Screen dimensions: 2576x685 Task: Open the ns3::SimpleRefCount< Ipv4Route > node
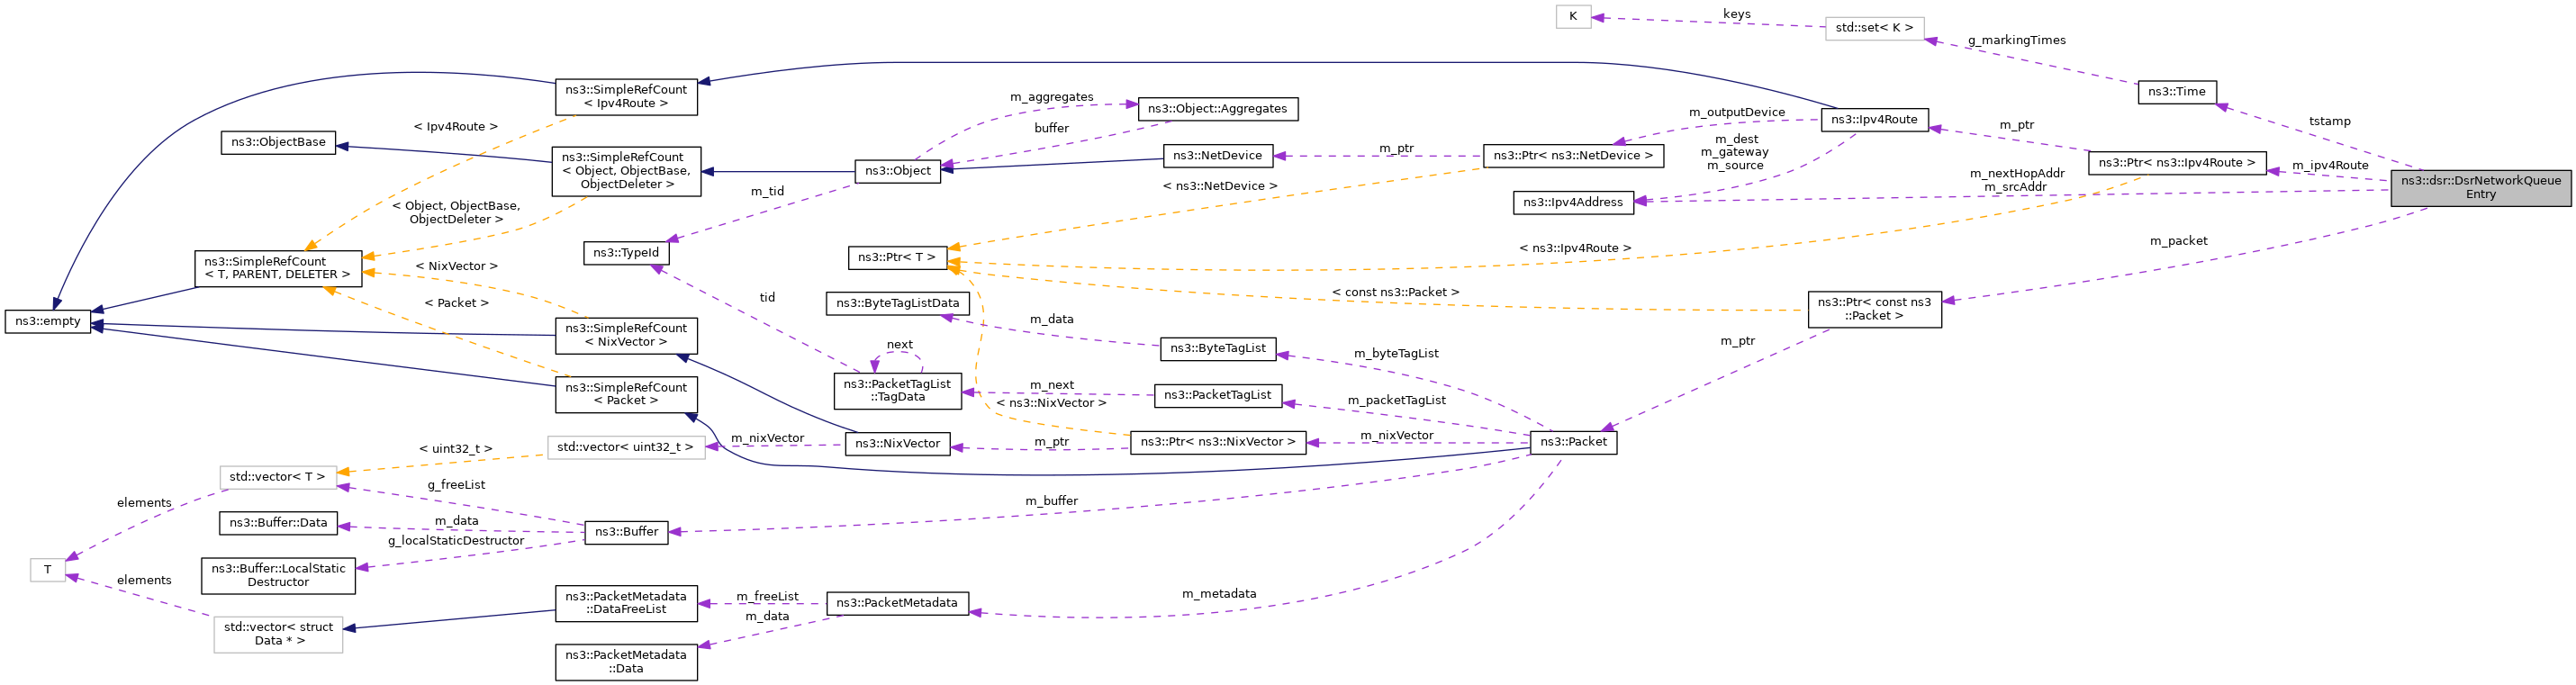(x=626, y=97)
